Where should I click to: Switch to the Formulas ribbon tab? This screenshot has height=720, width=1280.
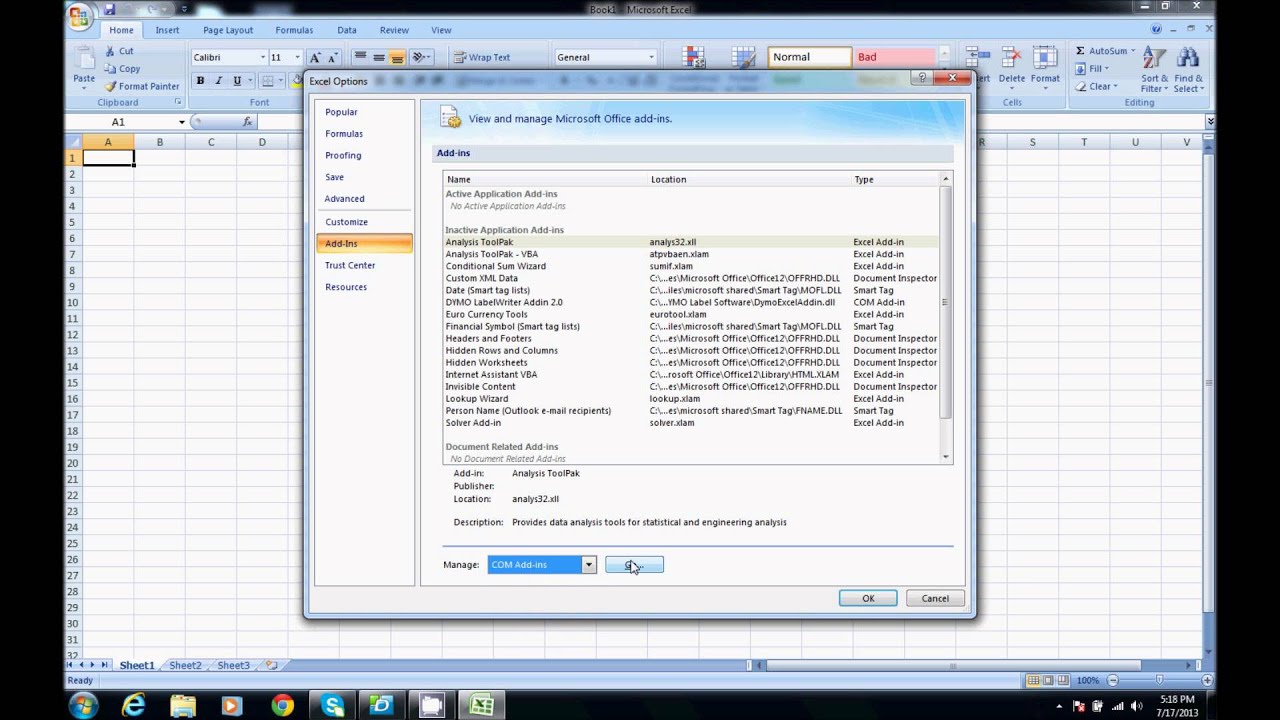coord(294,30)
